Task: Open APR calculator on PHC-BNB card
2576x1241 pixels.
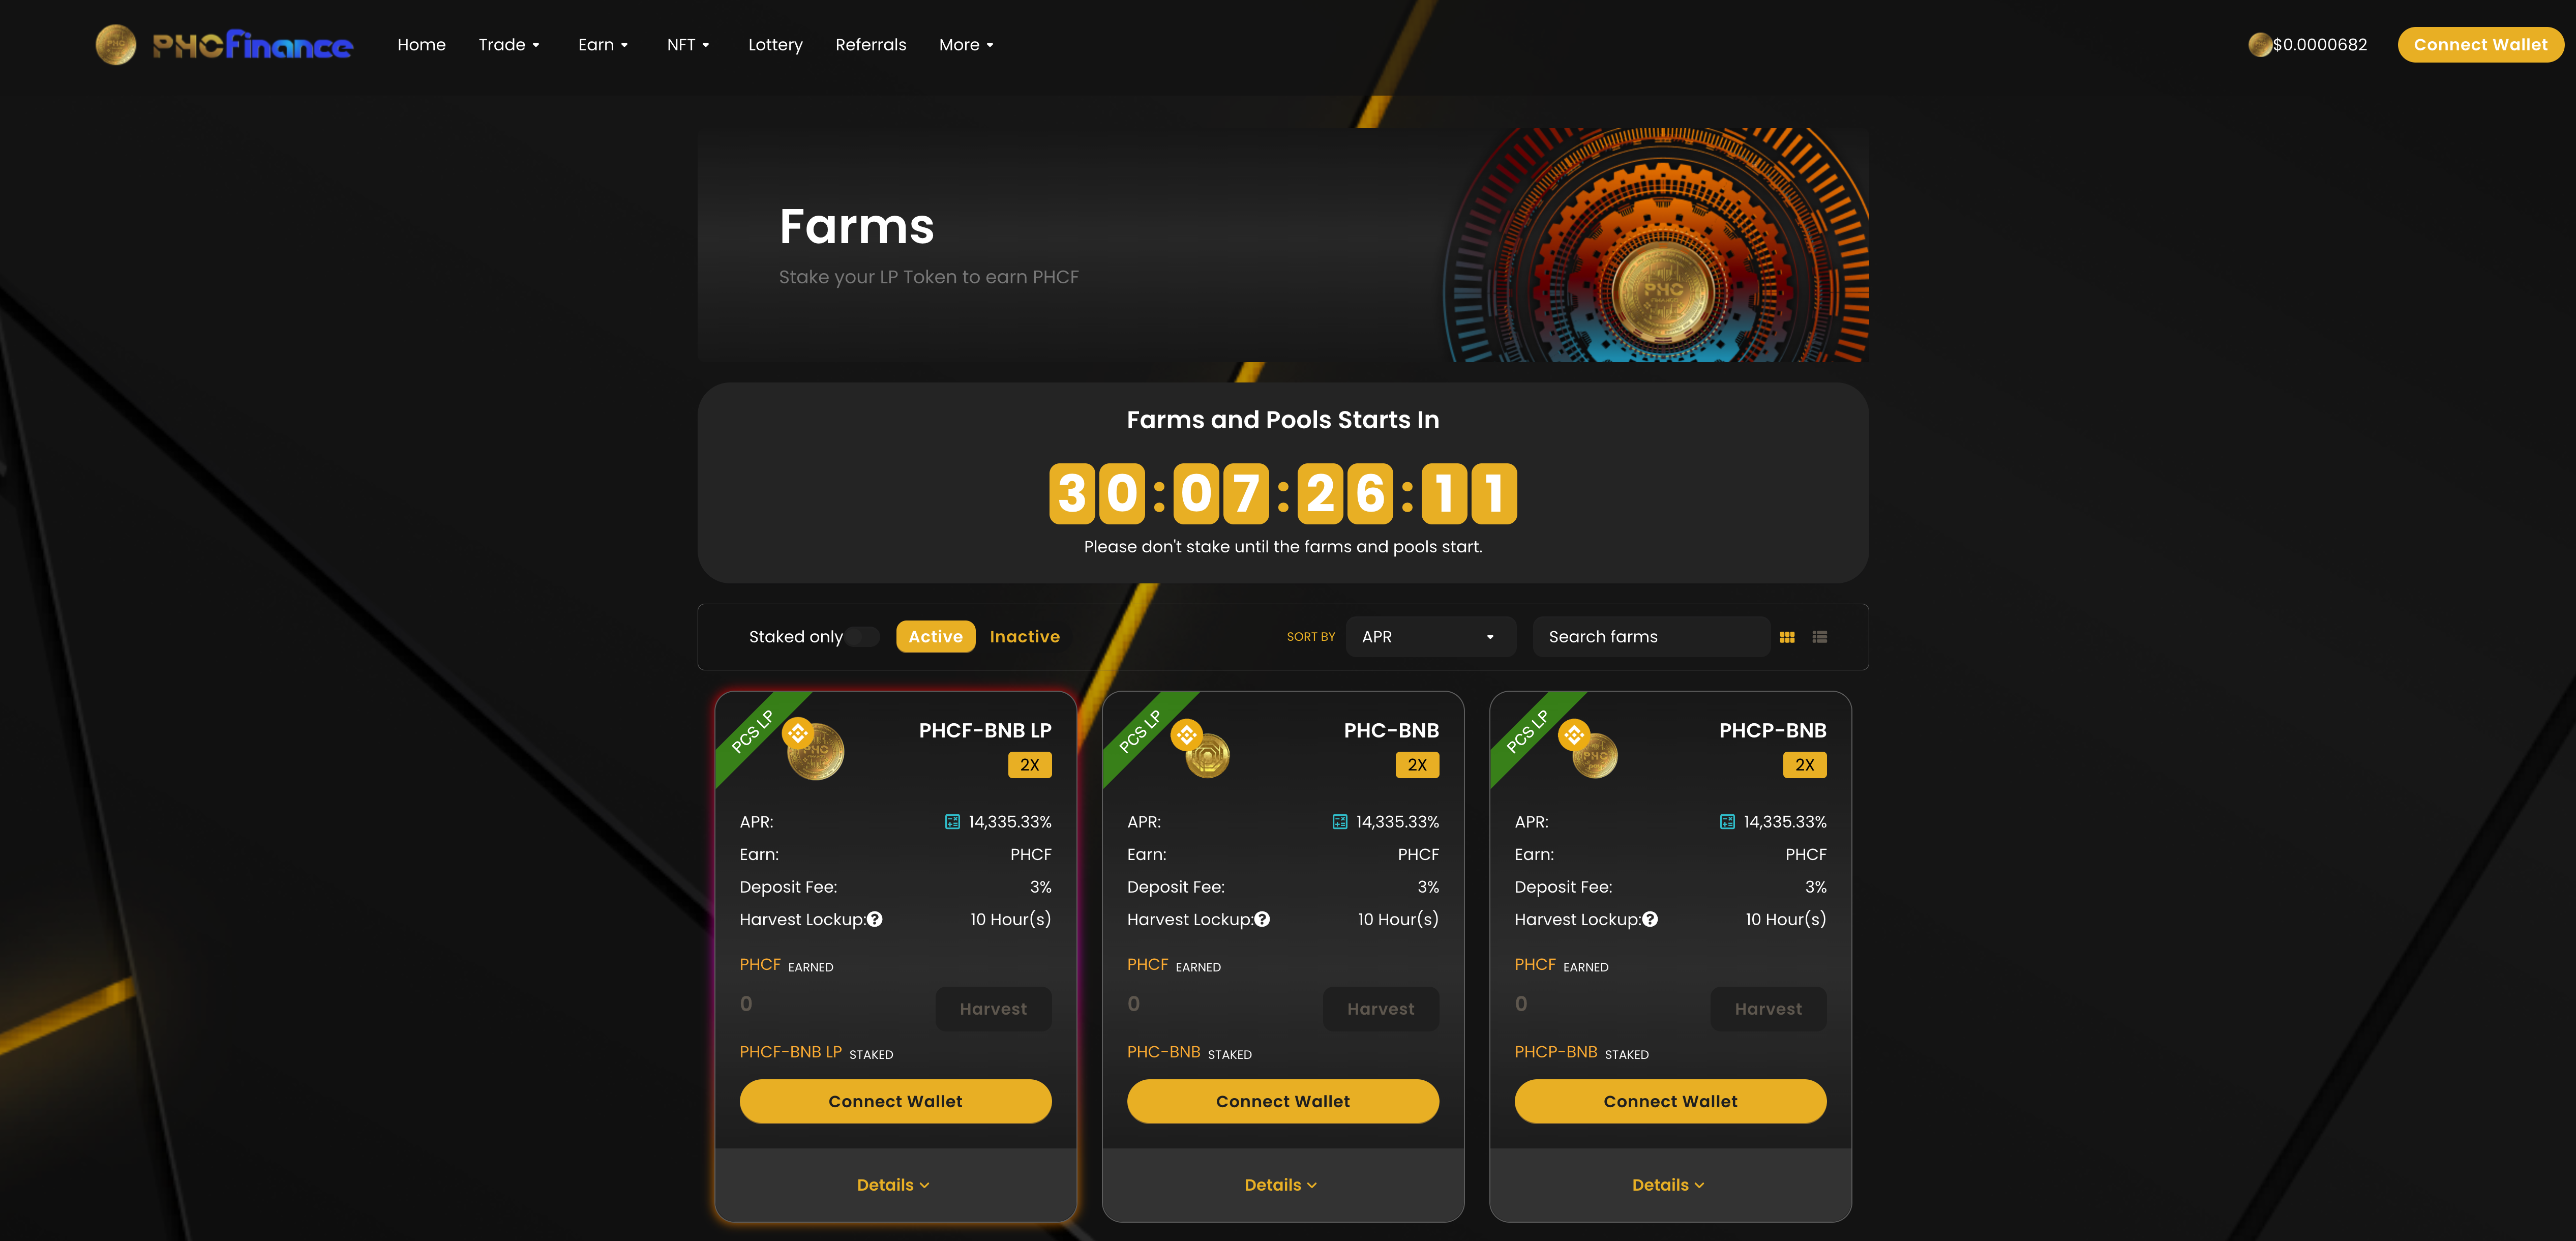Action: point(1339,822)
